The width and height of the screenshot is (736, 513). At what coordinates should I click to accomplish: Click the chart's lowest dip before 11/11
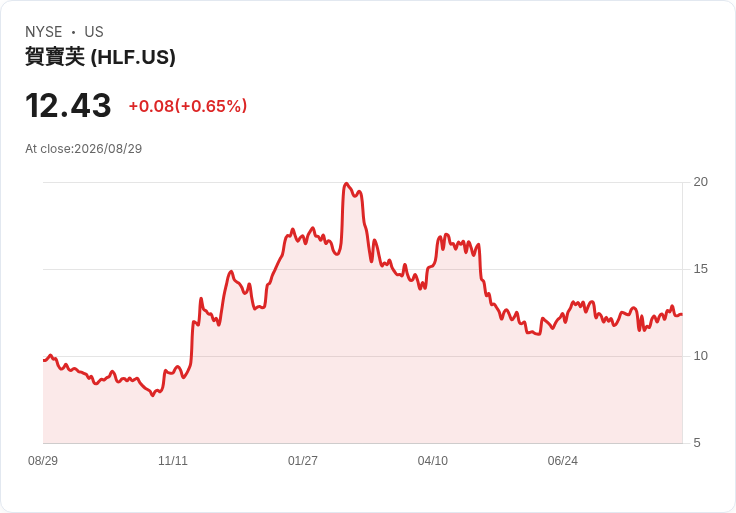tap(153, 395)
